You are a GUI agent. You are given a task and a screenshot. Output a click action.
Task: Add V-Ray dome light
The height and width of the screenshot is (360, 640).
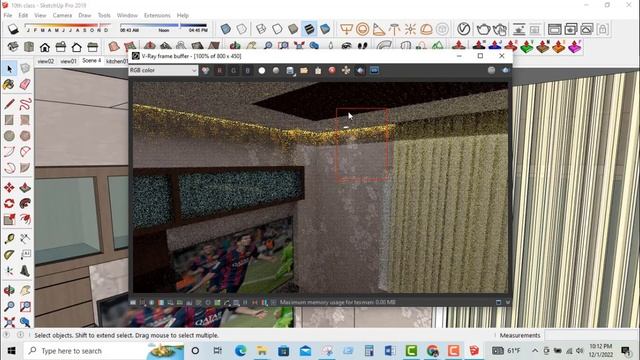426,29
